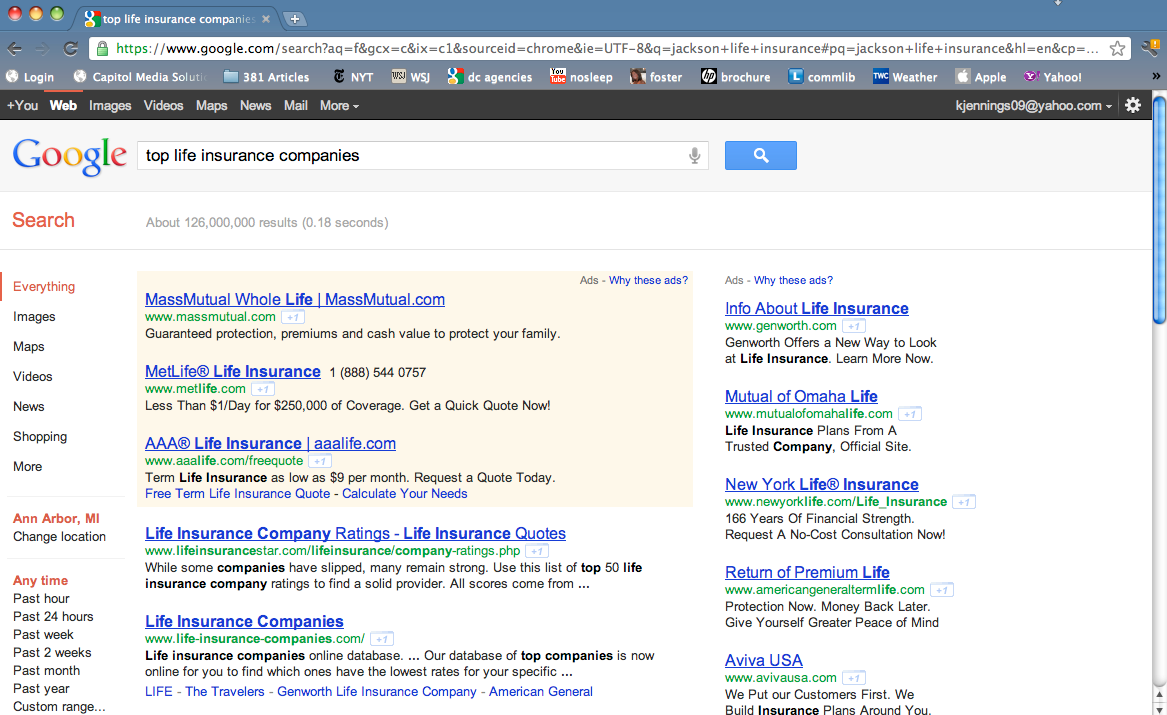Viewport: 1167px width, 715px height.
Task: Switch to Maps in the top bar
Action: pyautogui.click(x=211, y=106)
